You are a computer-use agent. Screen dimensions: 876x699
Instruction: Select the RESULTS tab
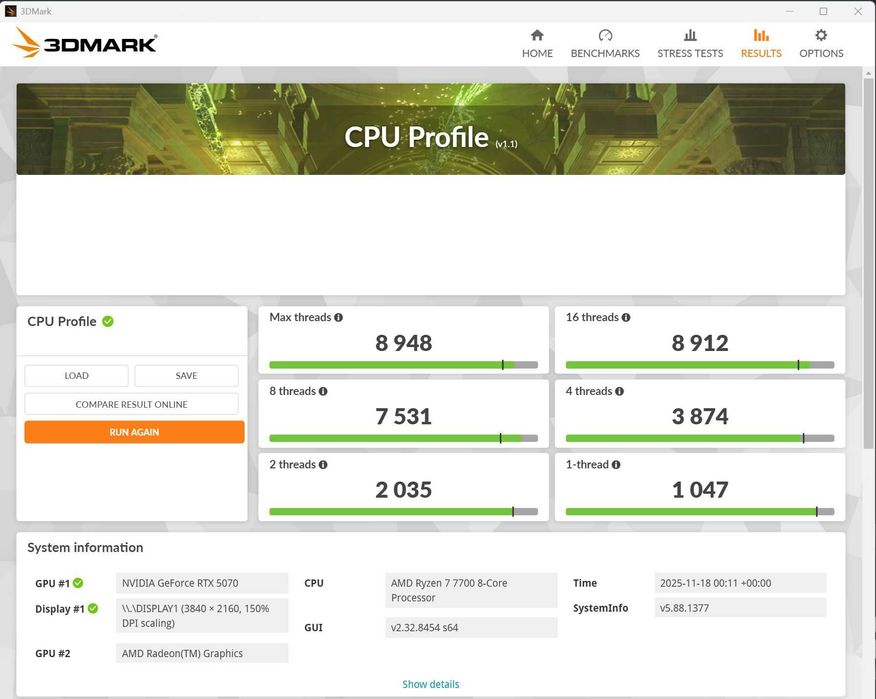coord(761,44)
